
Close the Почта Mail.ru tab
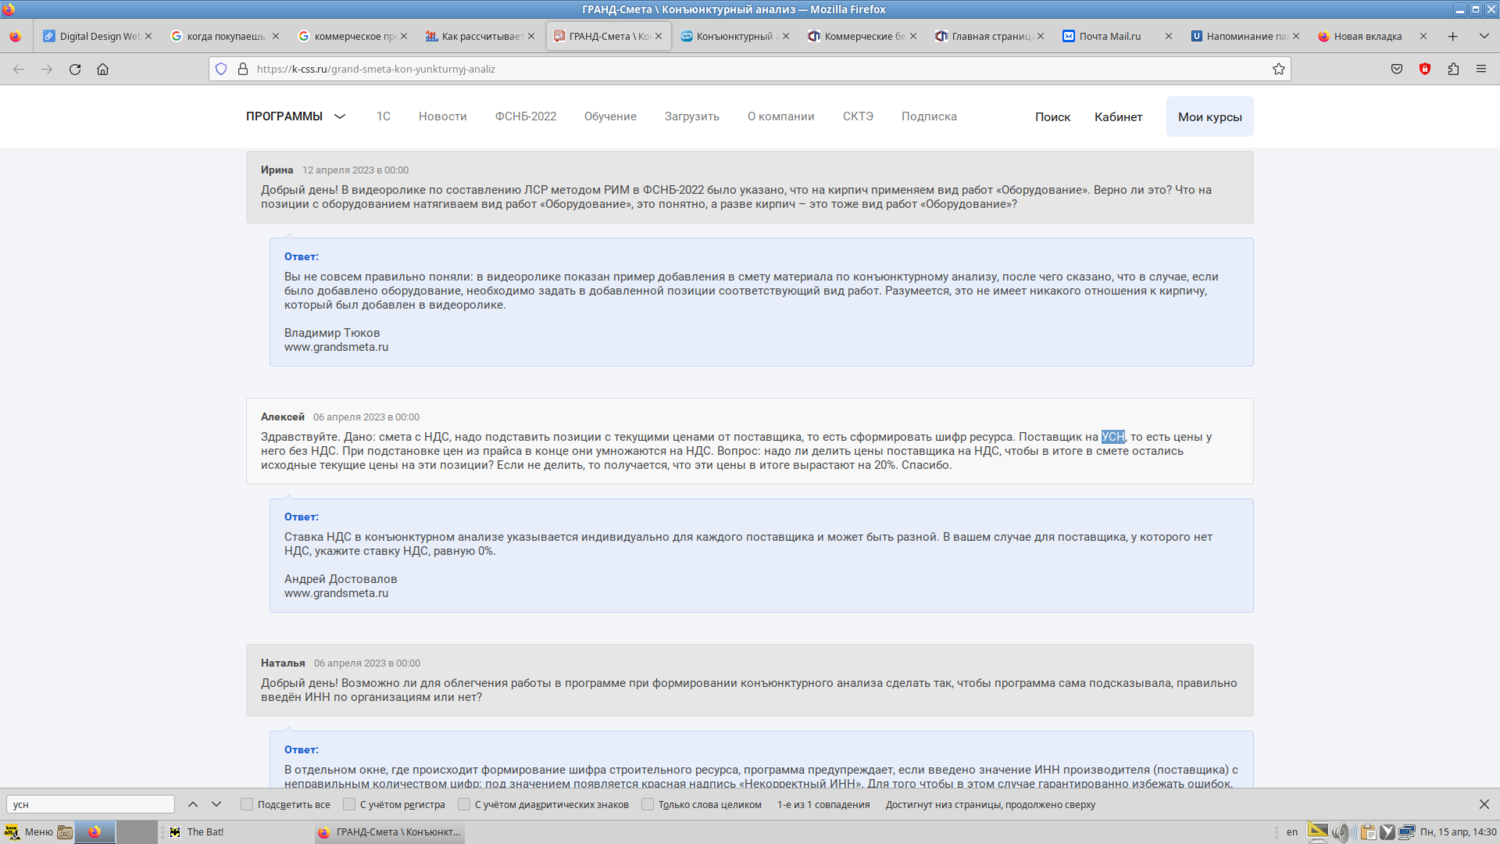tap(1168, 36)
